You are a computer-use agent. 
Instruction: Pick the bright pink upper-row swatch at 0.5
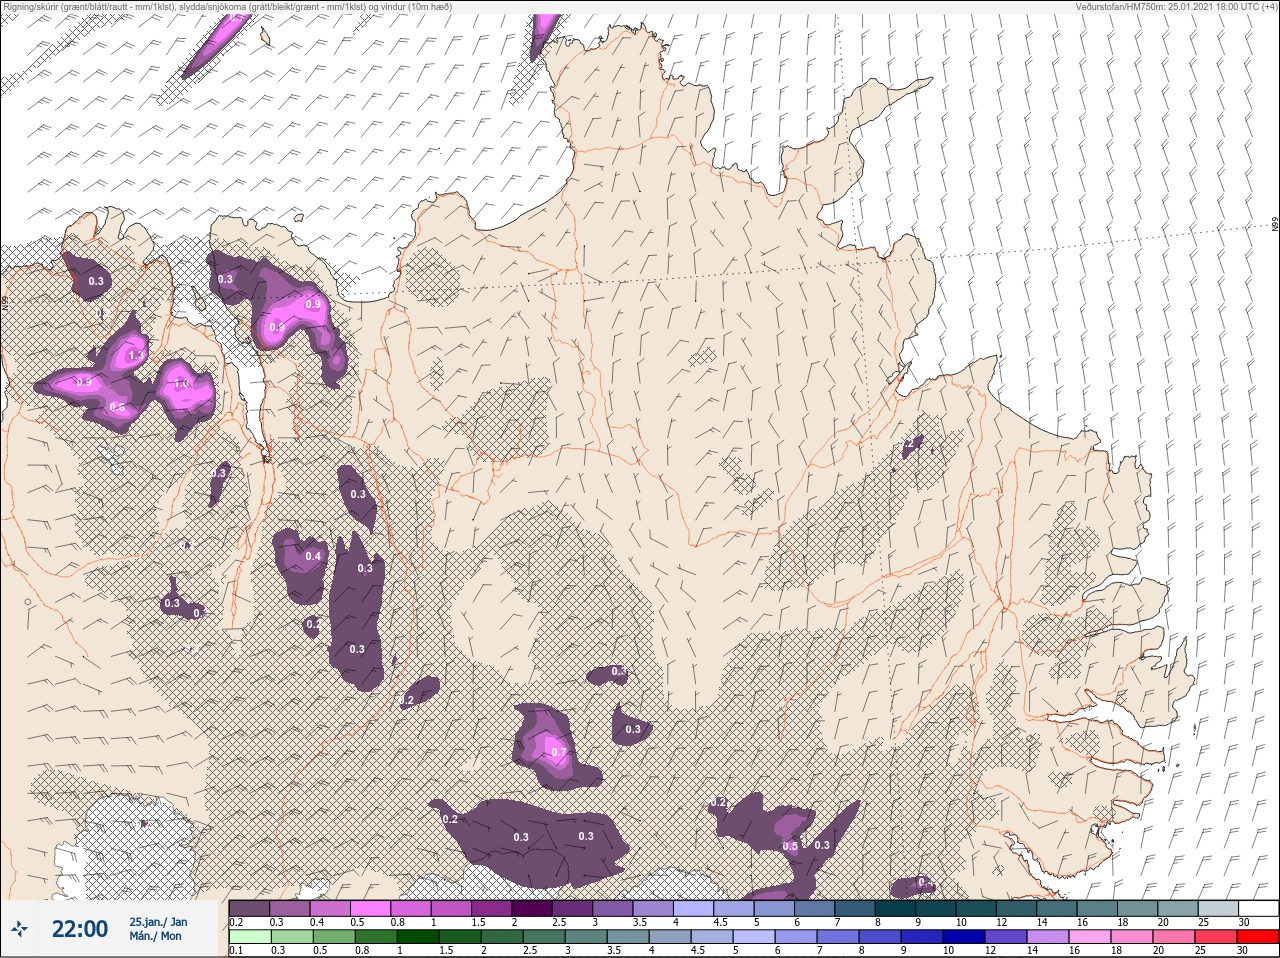tap(371, 908)
